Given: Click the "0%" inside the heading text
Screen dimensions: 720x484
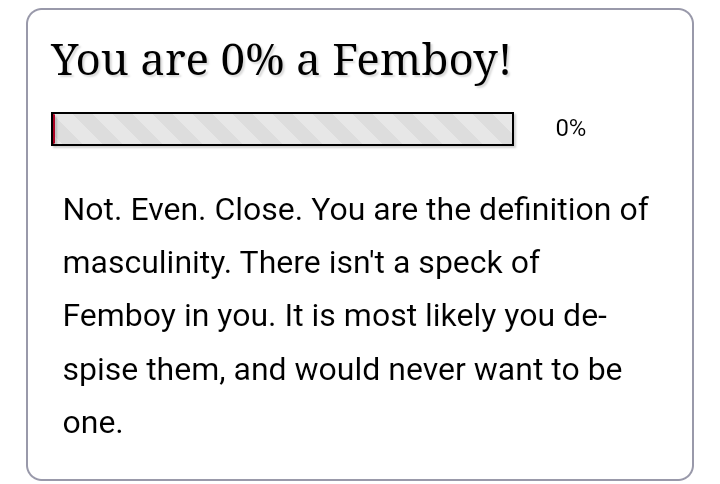Looking at the screenshot, I should point(252,61).
